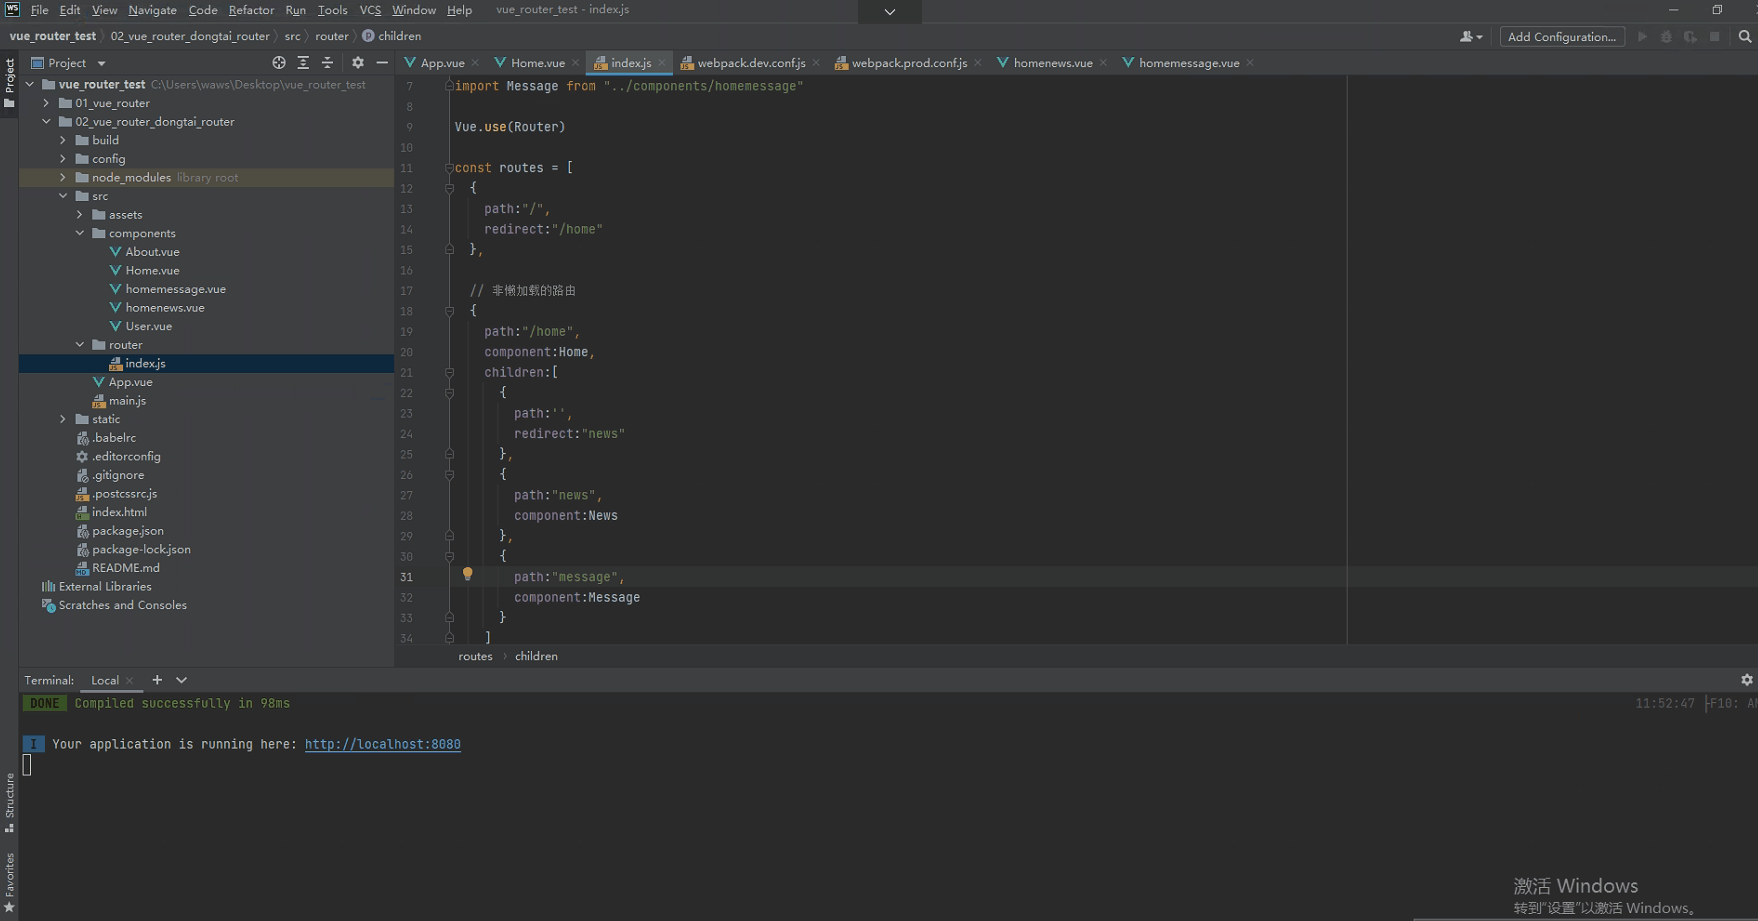Toggle the Favorites tool window

pos(9,882)
